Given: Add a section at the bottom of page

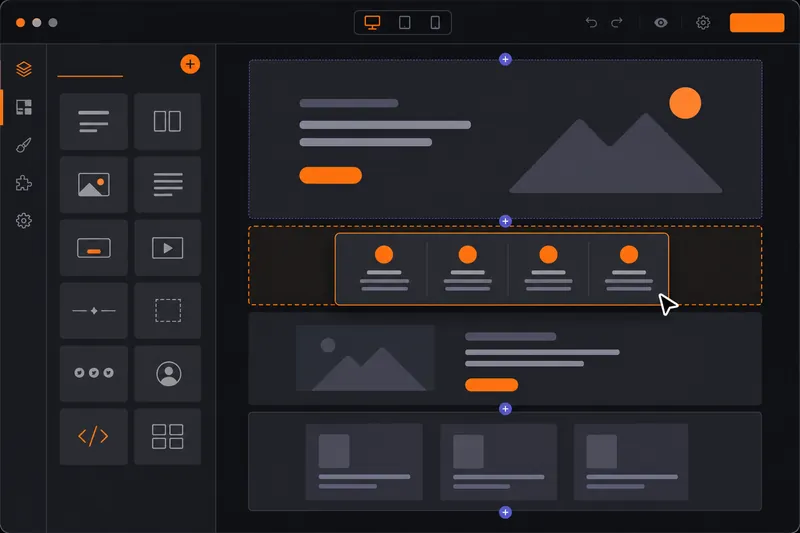Looking at the screenshot, I should [505, 512].
